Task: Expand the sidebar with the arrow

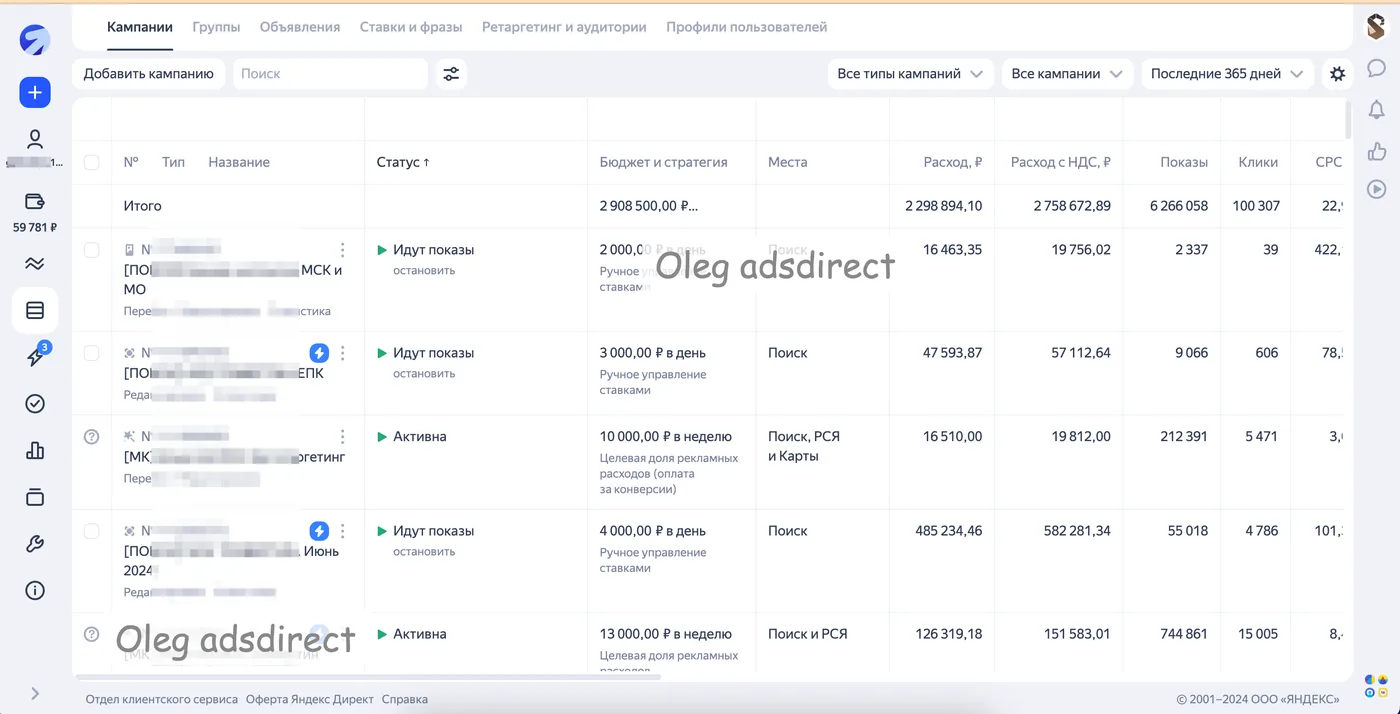Action: pyautogui.click(x=35, y=693)
